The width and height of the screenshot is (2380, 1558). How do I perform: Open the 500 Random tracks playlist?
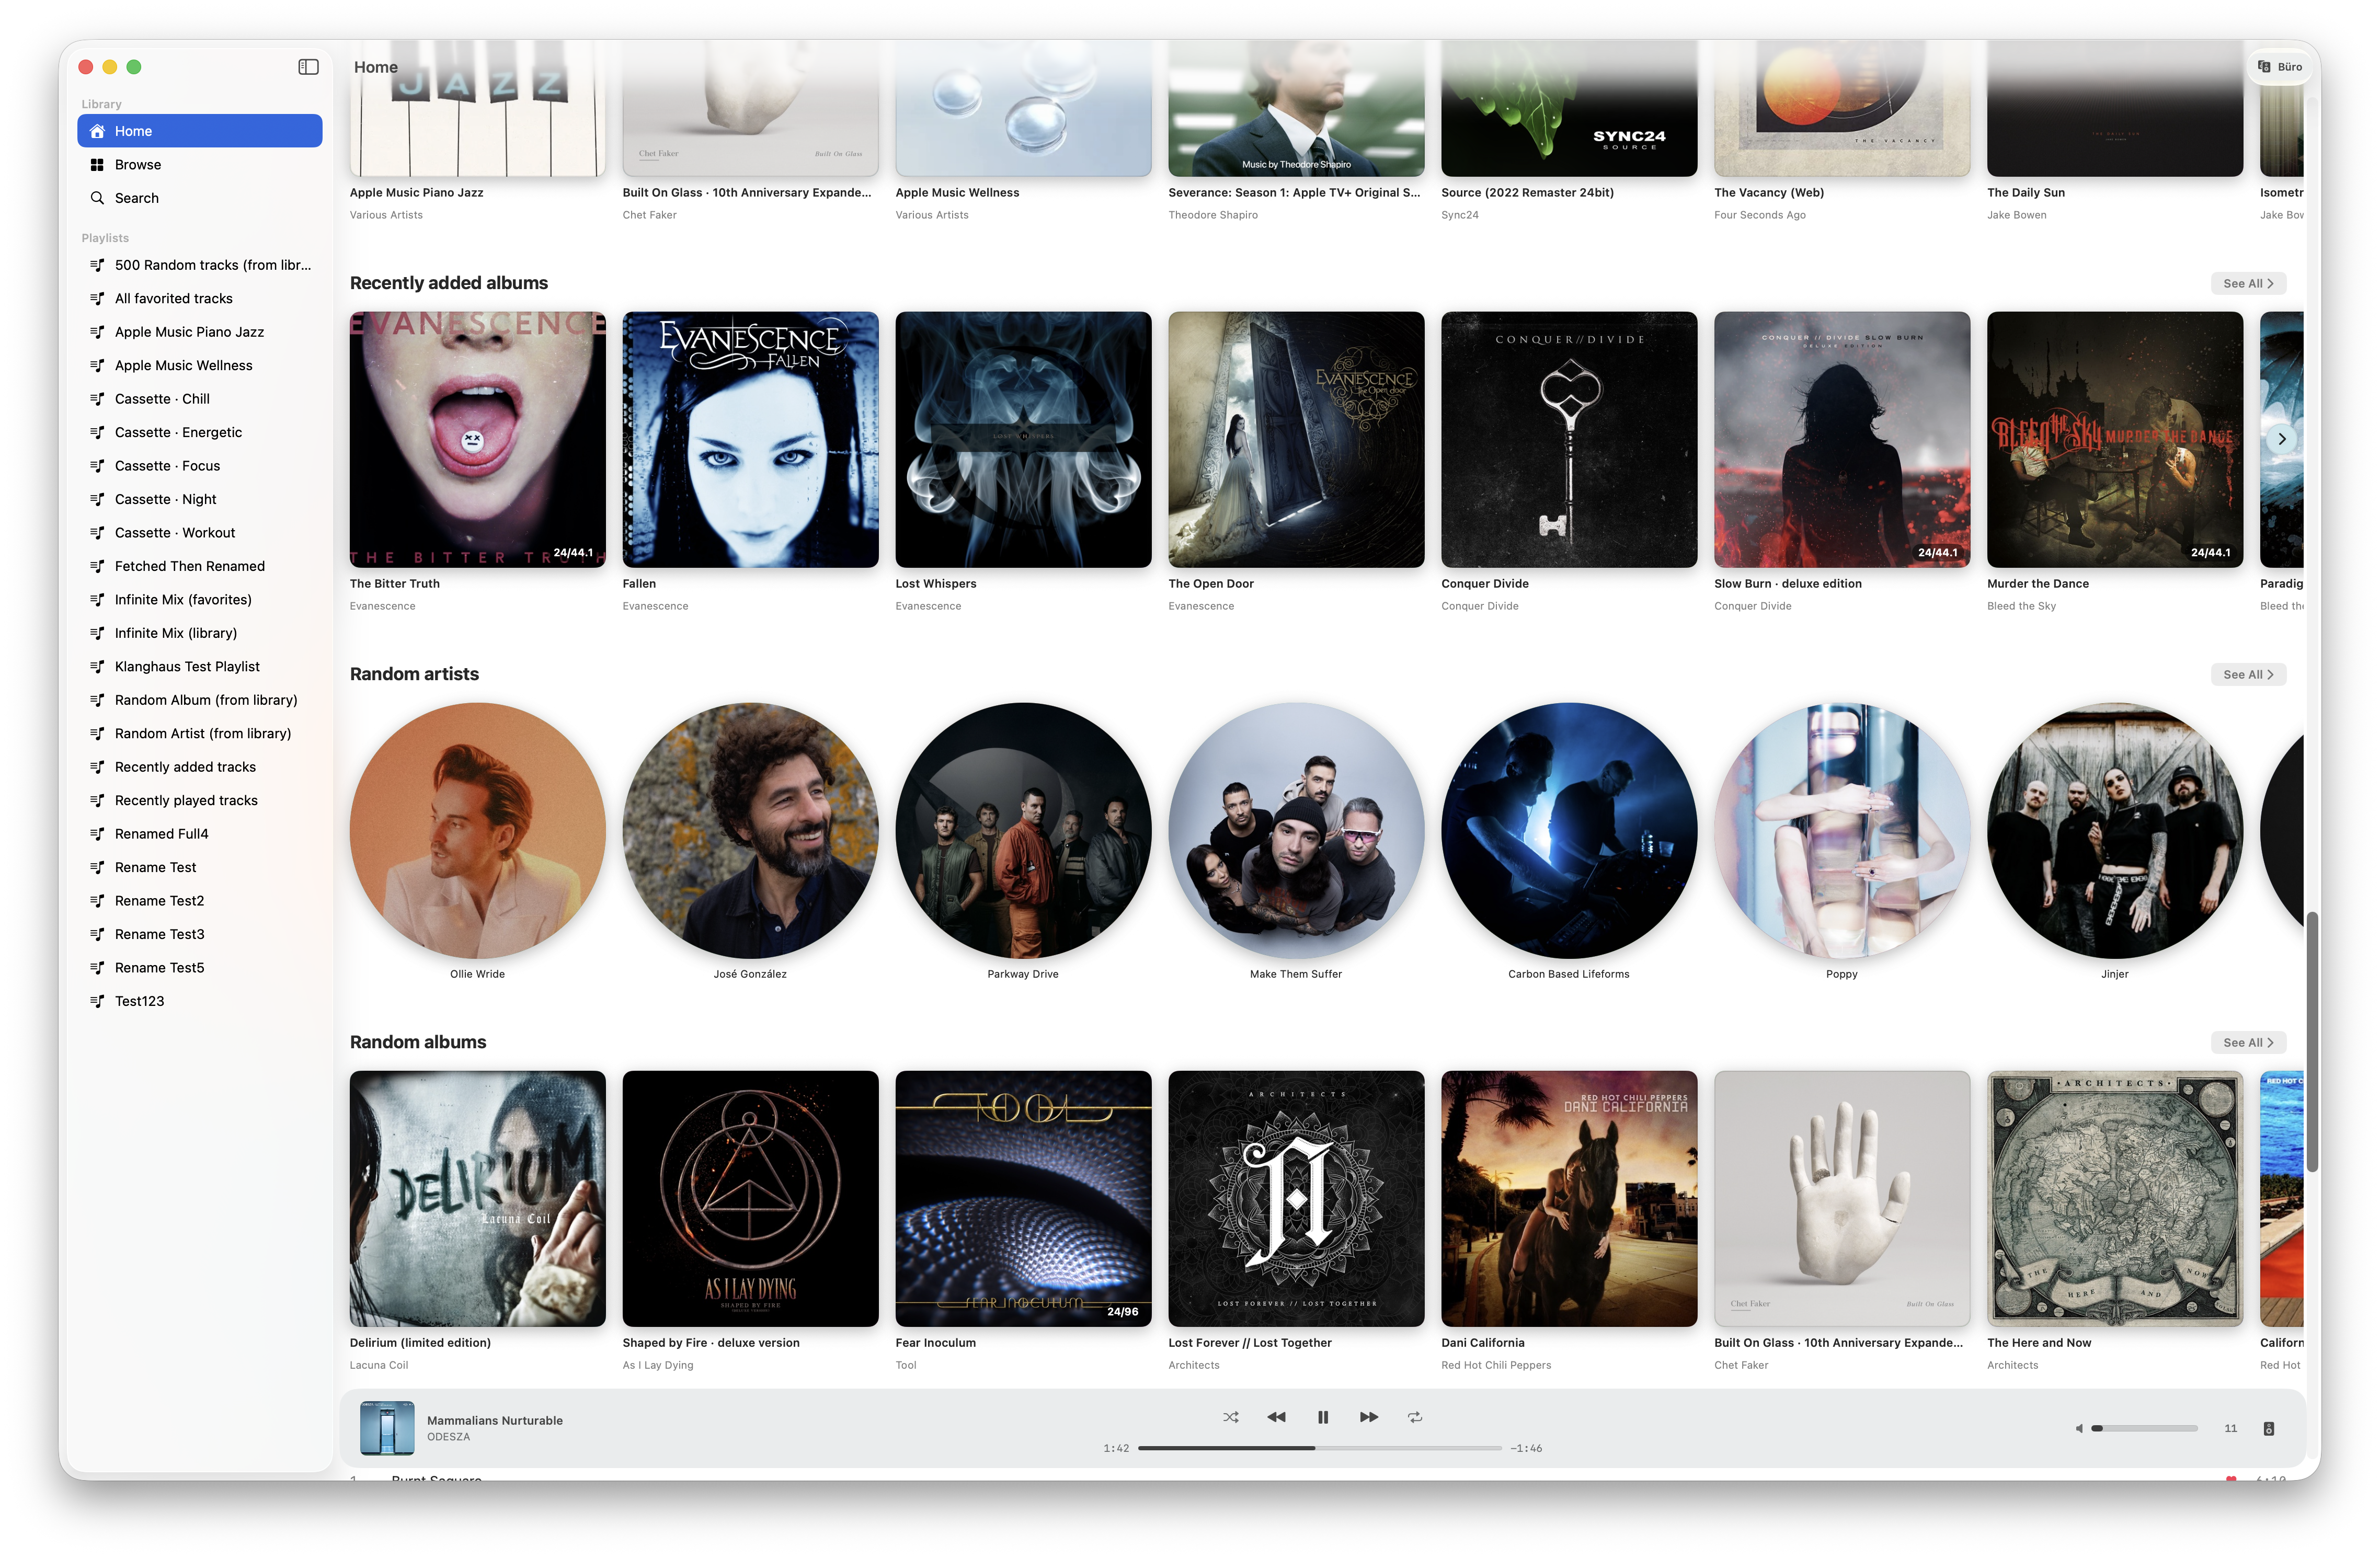coord(200,265)
